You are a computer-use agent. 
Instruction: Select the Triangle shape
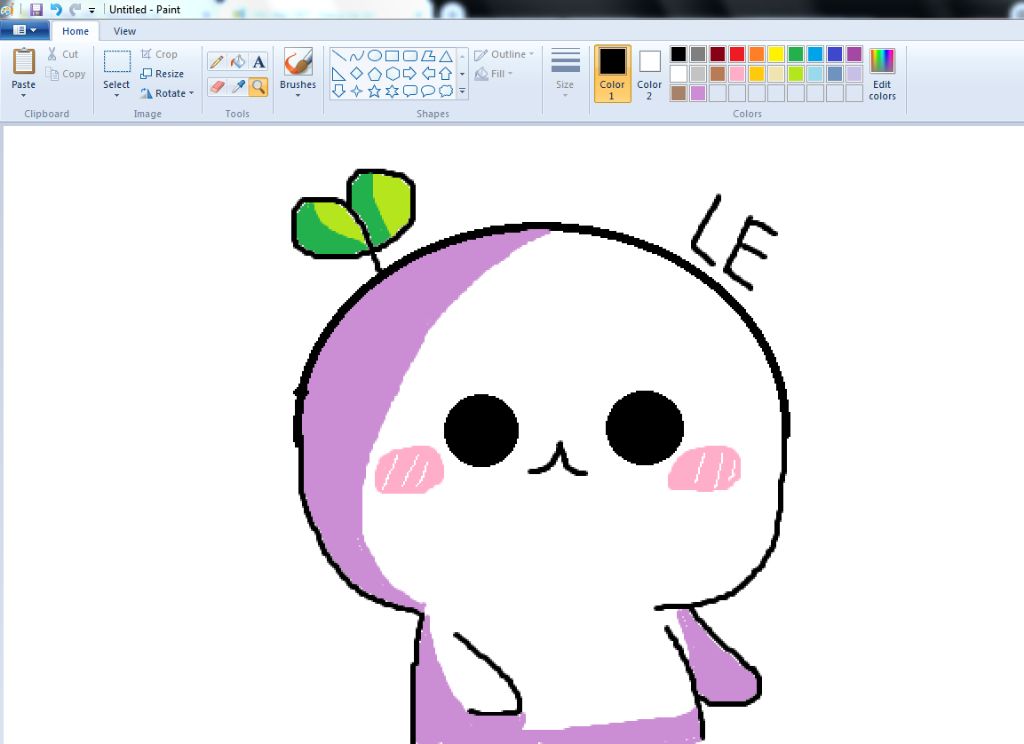445,56
